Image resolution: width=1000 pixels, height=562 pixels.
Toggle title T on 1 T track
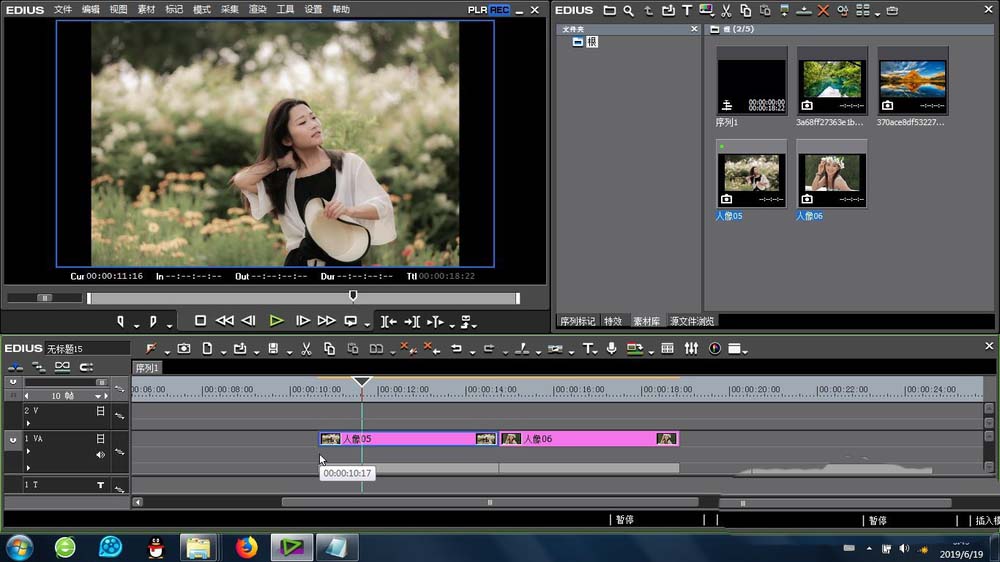pos(100,485)
